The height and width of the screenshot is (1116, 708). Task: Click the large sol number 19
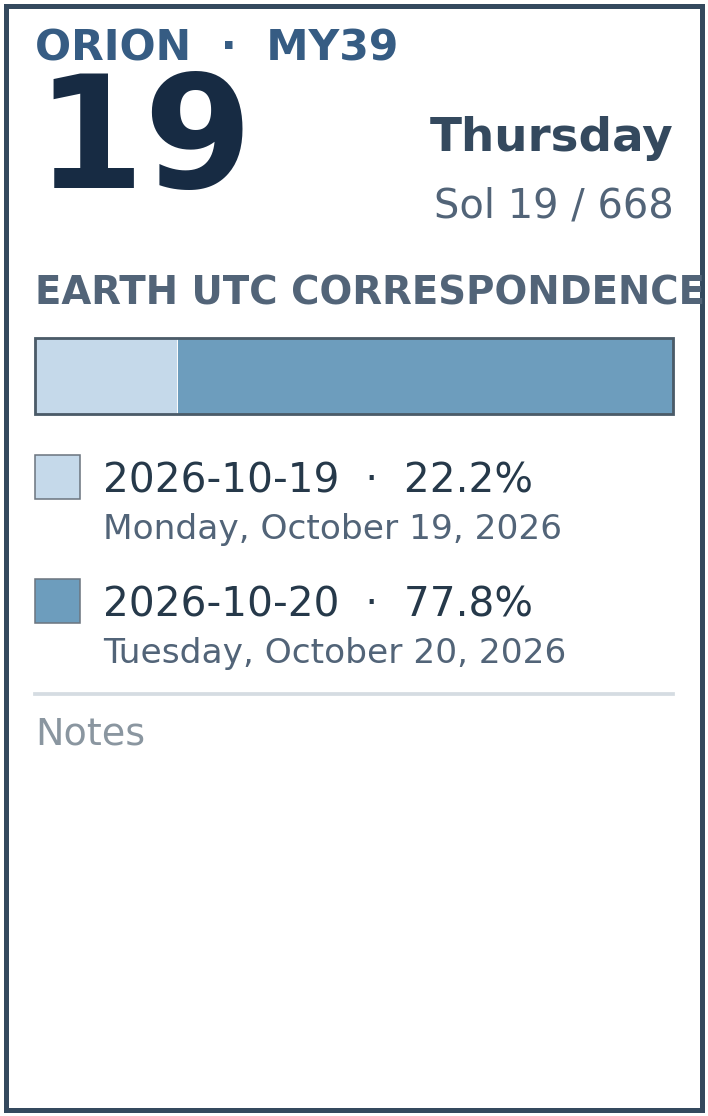pos(146,132)
